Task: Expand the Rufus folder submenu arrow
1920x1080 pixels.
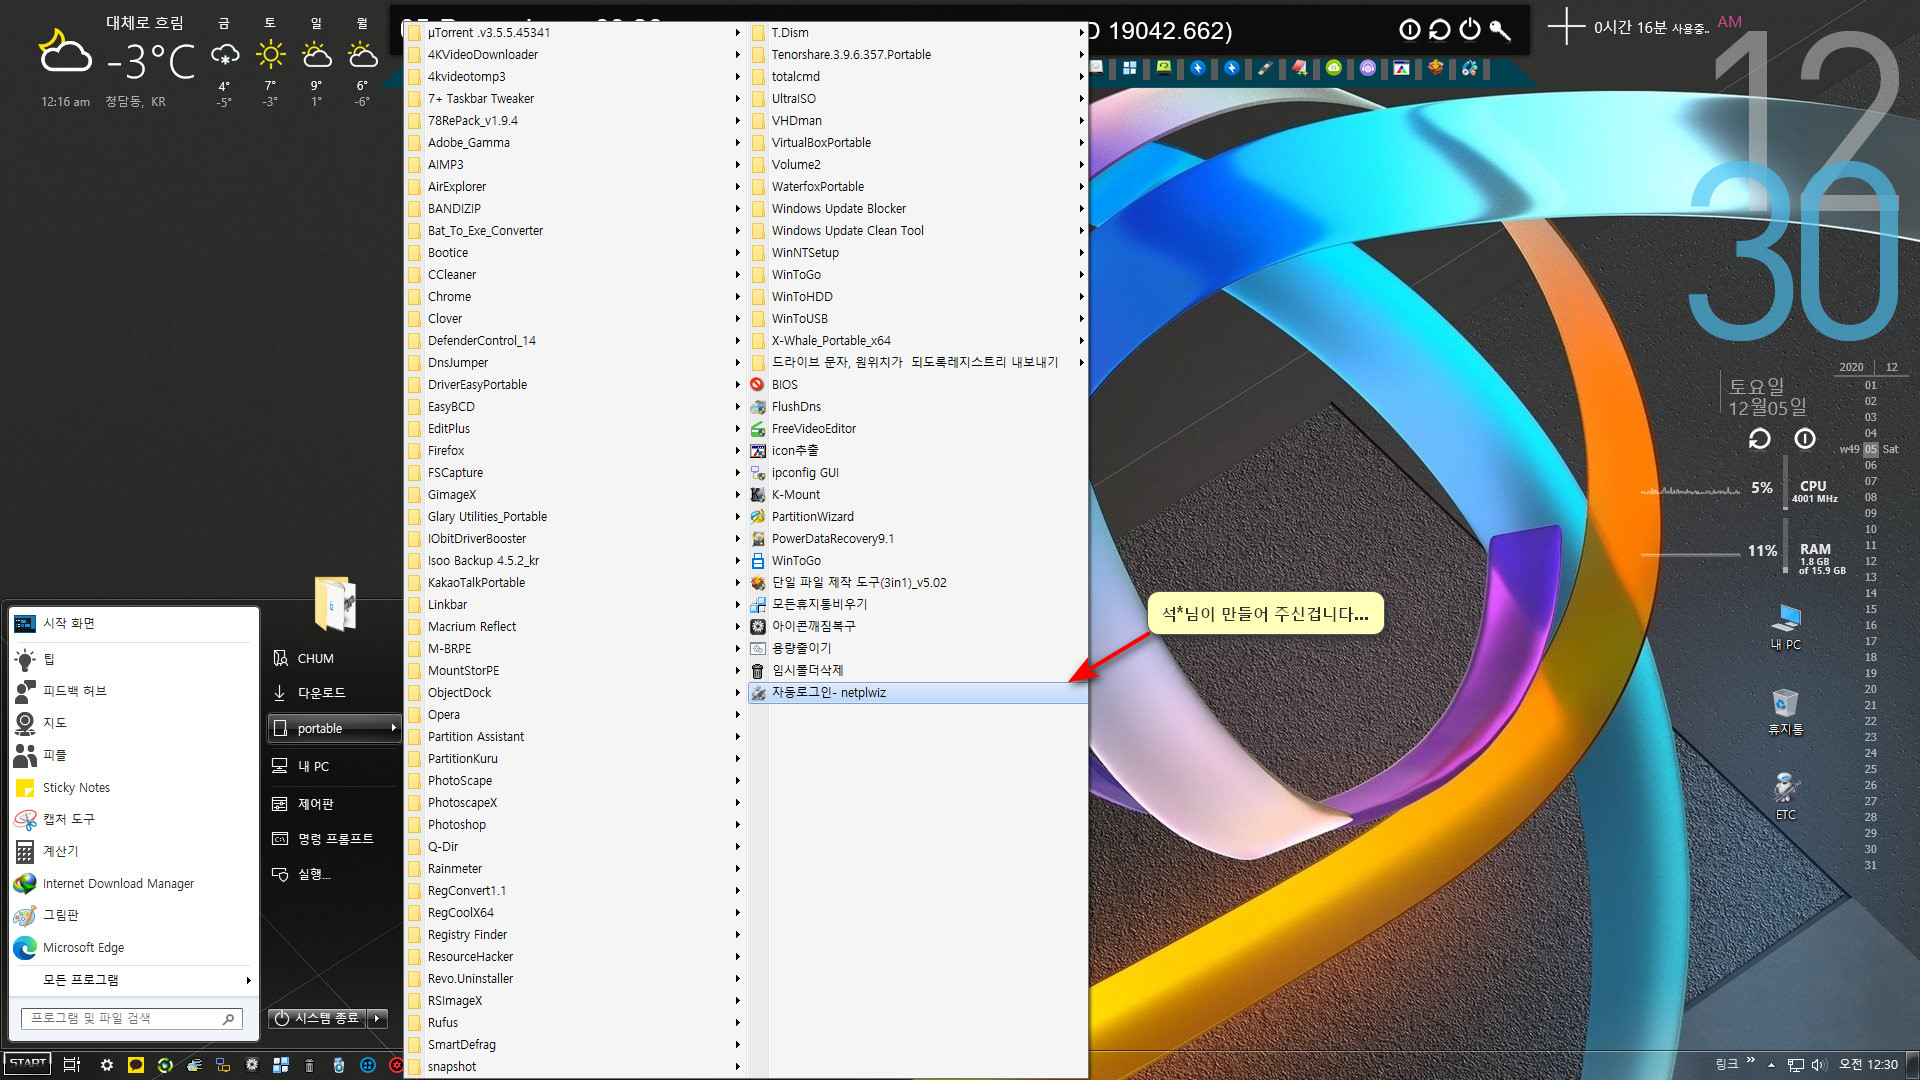Action: (x=738, y=1023)
